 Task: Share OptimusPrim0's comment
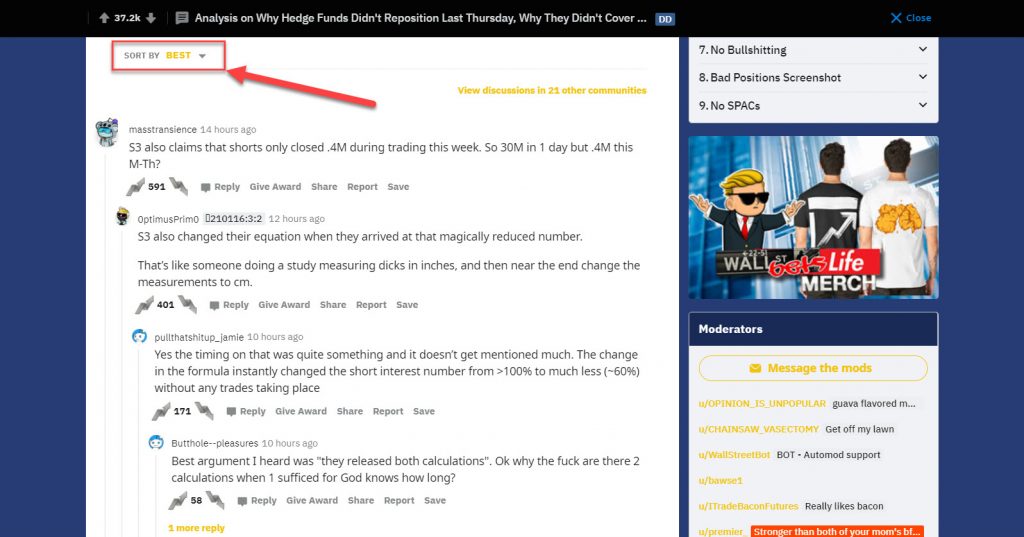point(333,305)
